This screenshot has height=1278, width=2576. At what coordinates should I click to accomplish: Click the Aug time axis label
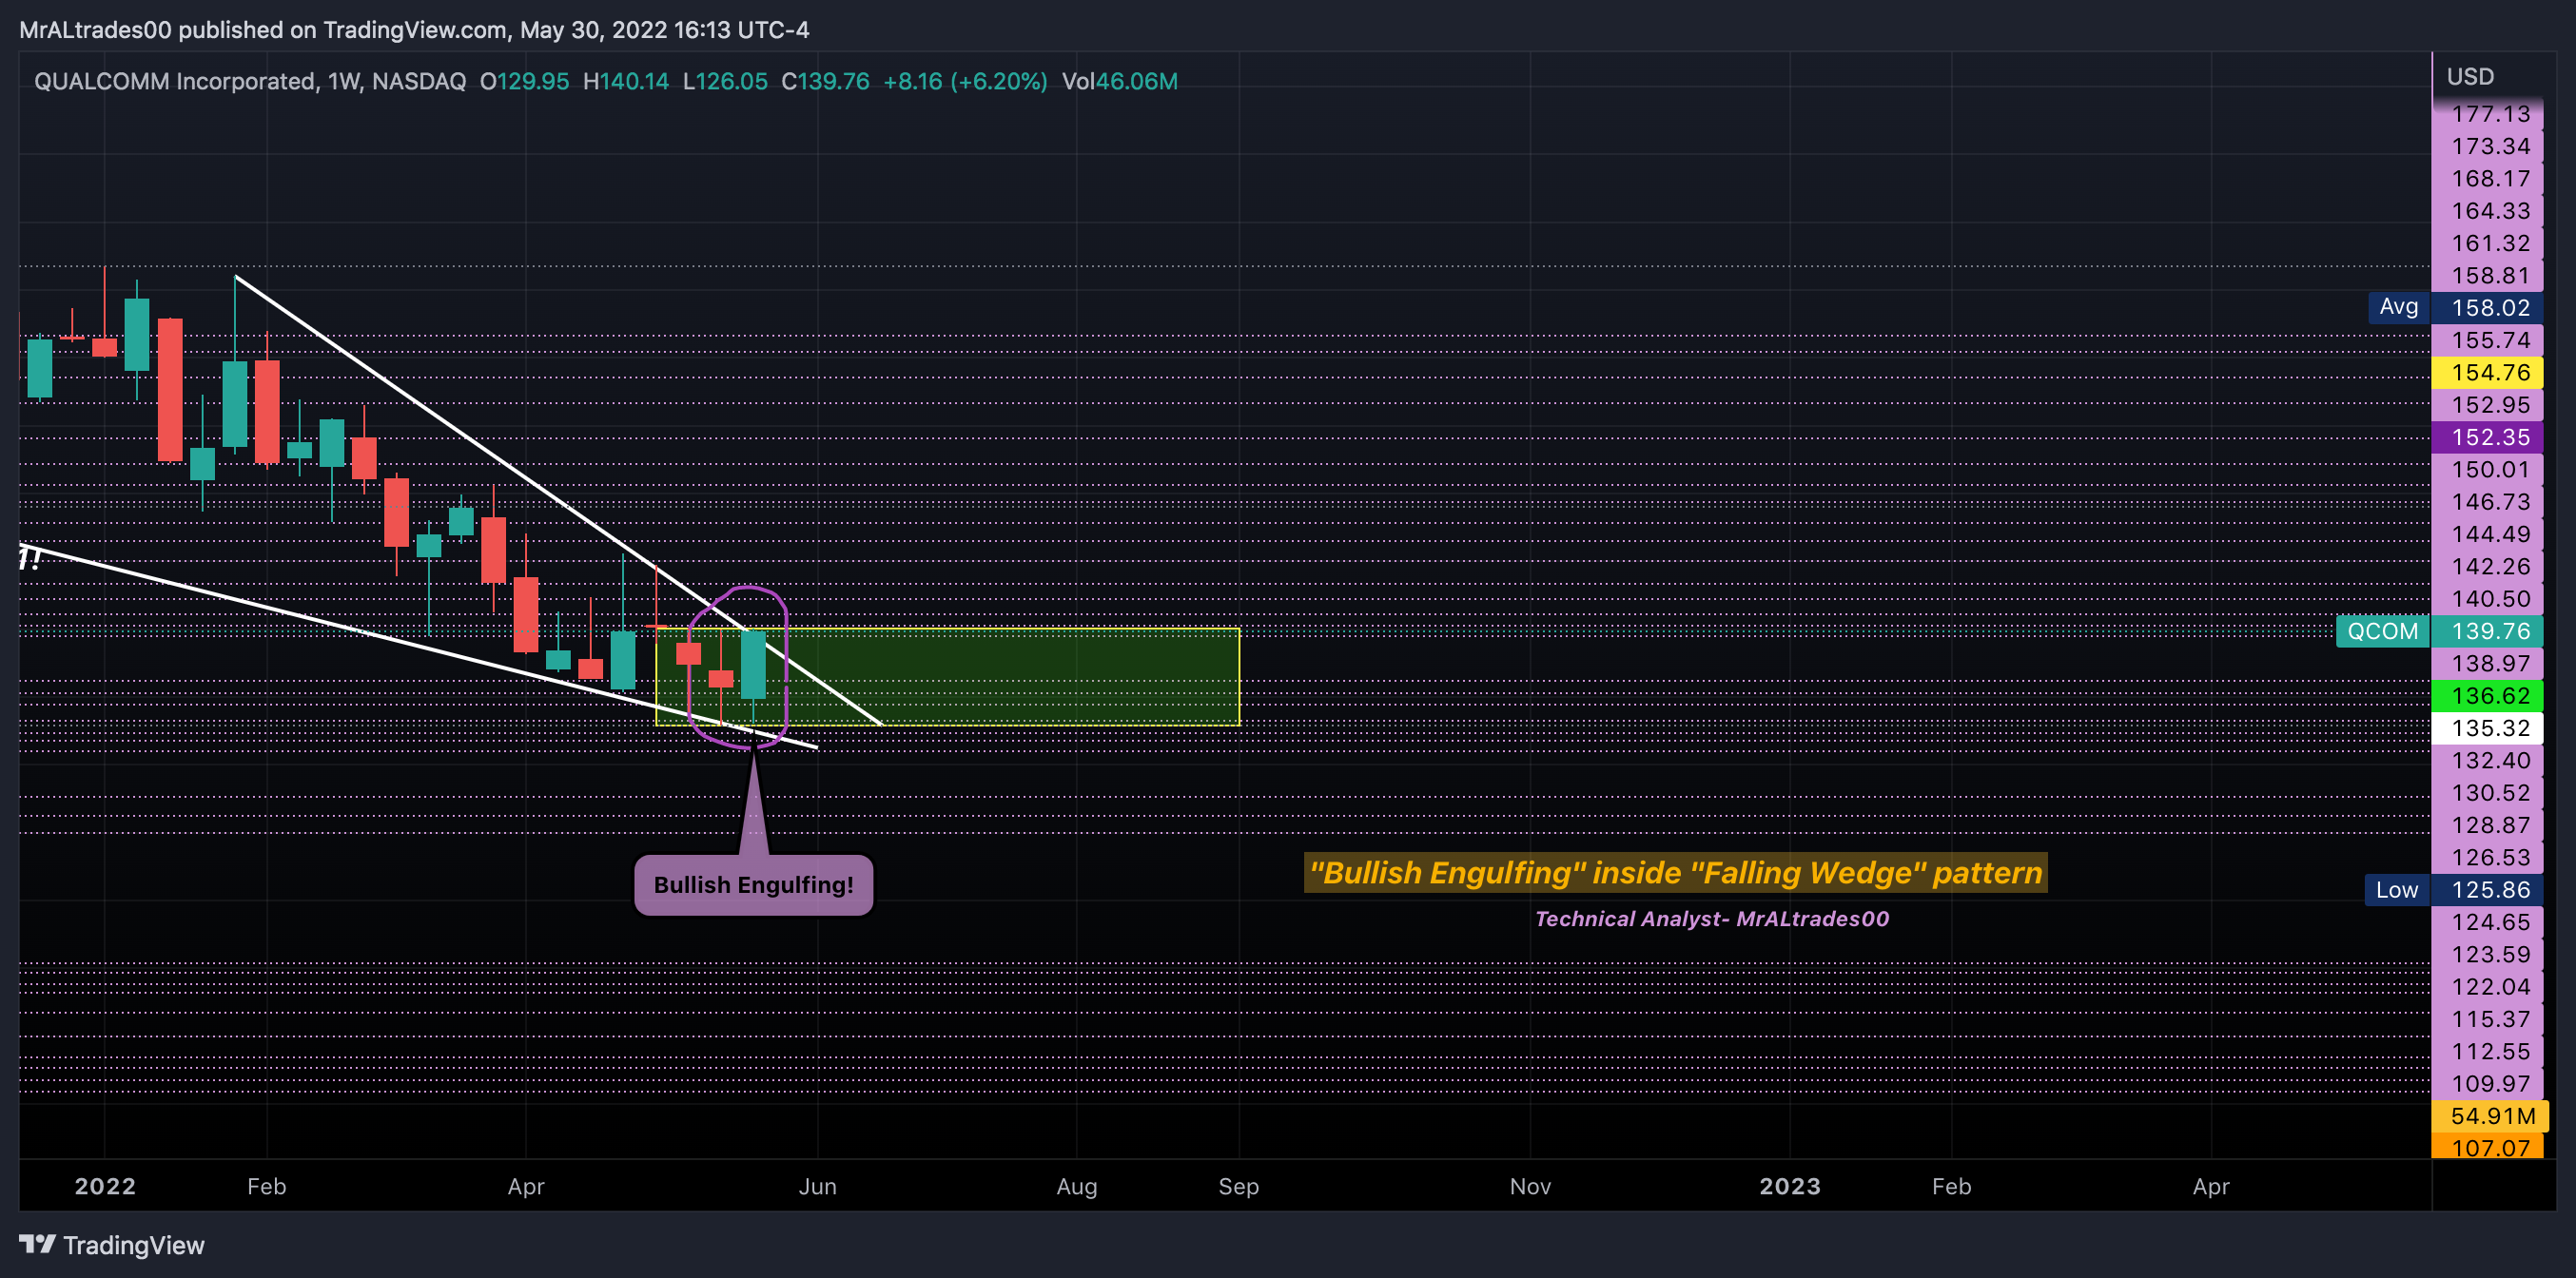[x=1077, y=1187]
